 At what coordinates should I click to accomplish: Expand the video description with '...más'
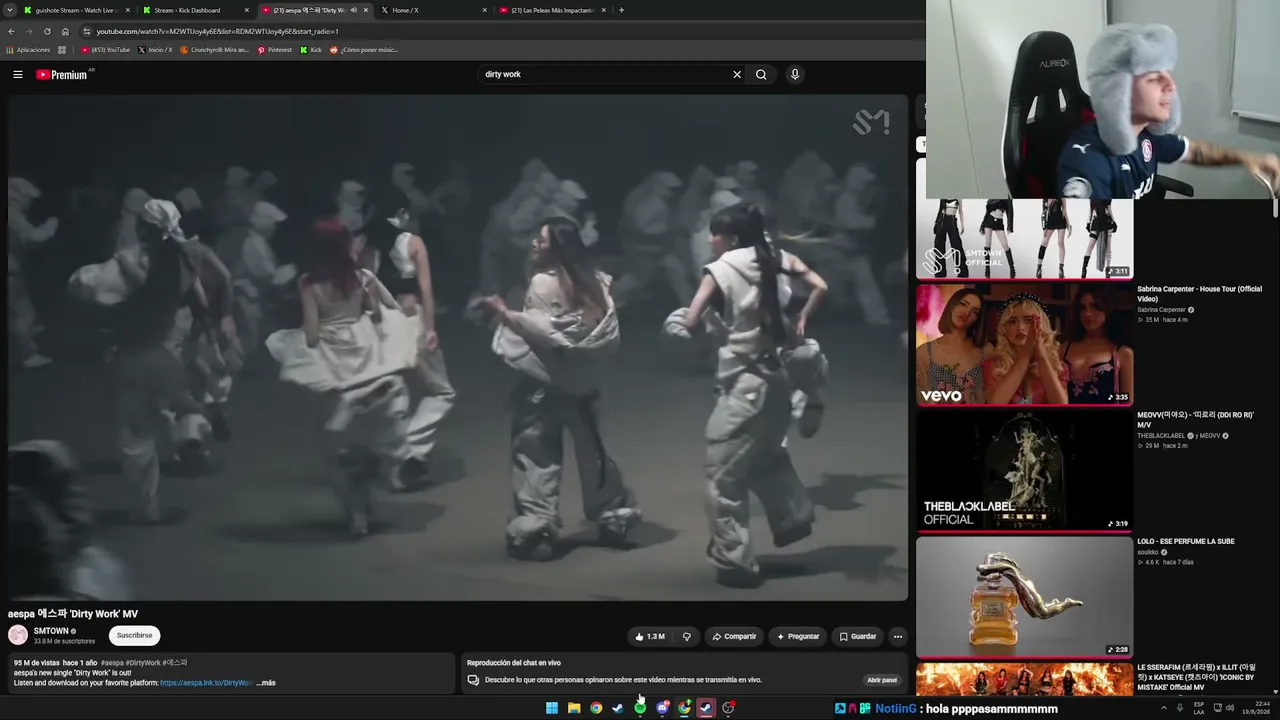point(266,683)
